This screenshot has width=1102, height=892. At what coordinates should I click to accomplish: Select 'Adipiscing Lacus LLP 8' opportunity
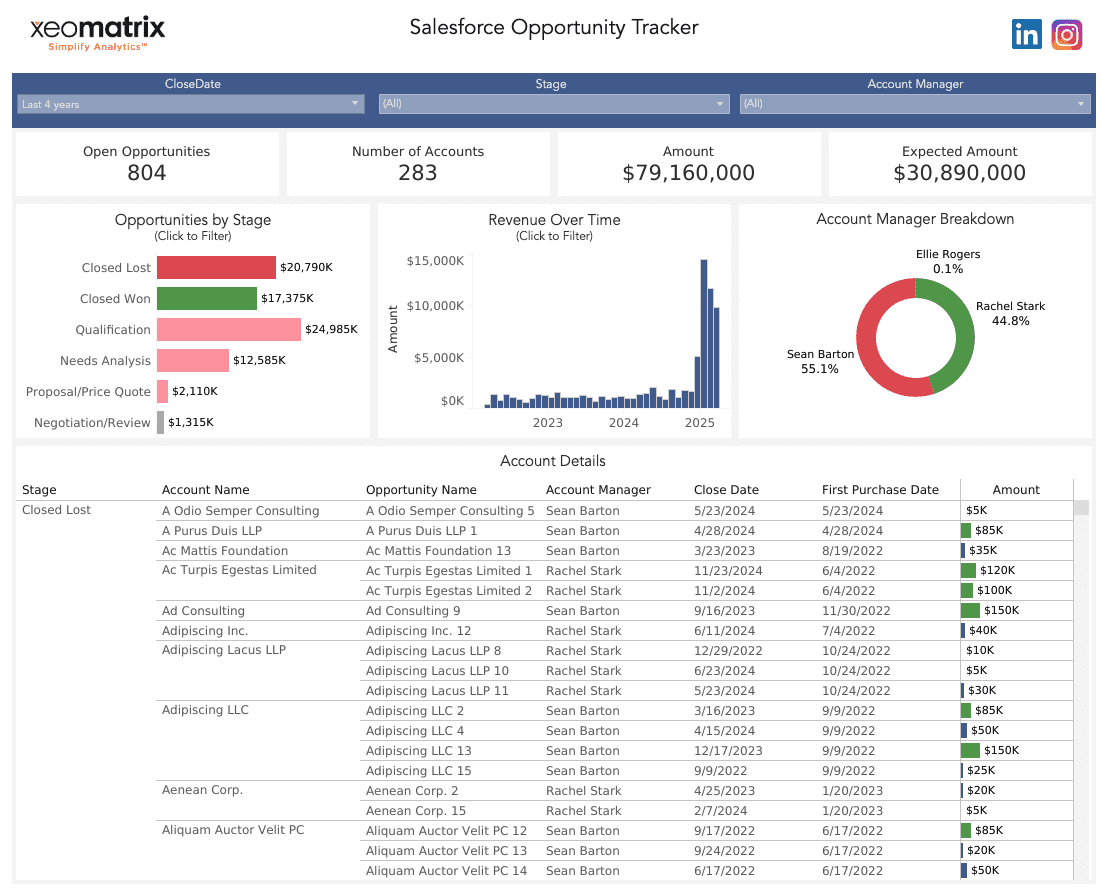(433, 651)
